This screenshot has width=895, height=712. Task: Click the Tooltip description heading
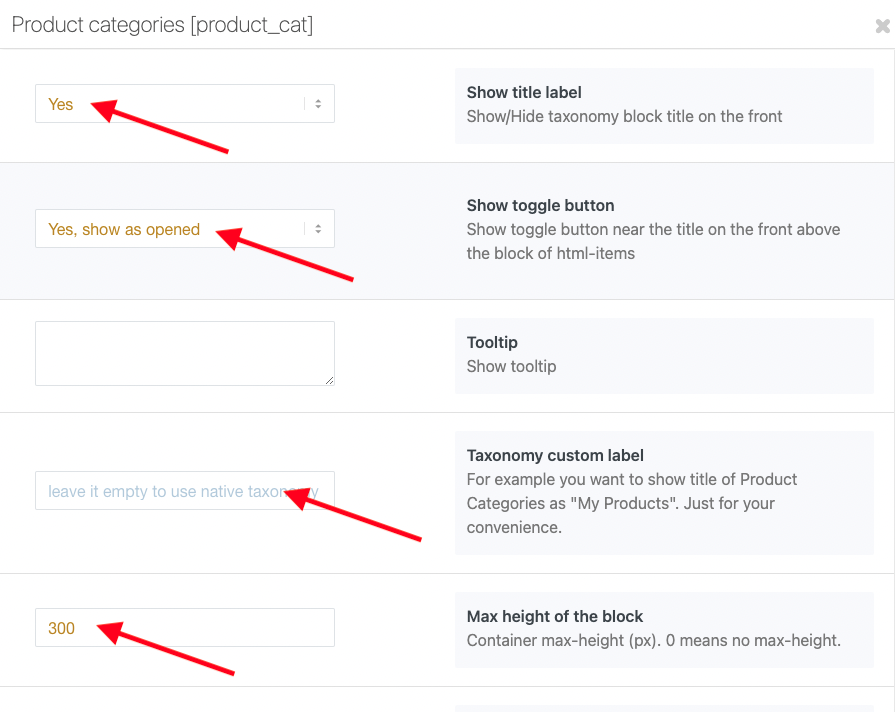tap(492, 343)
